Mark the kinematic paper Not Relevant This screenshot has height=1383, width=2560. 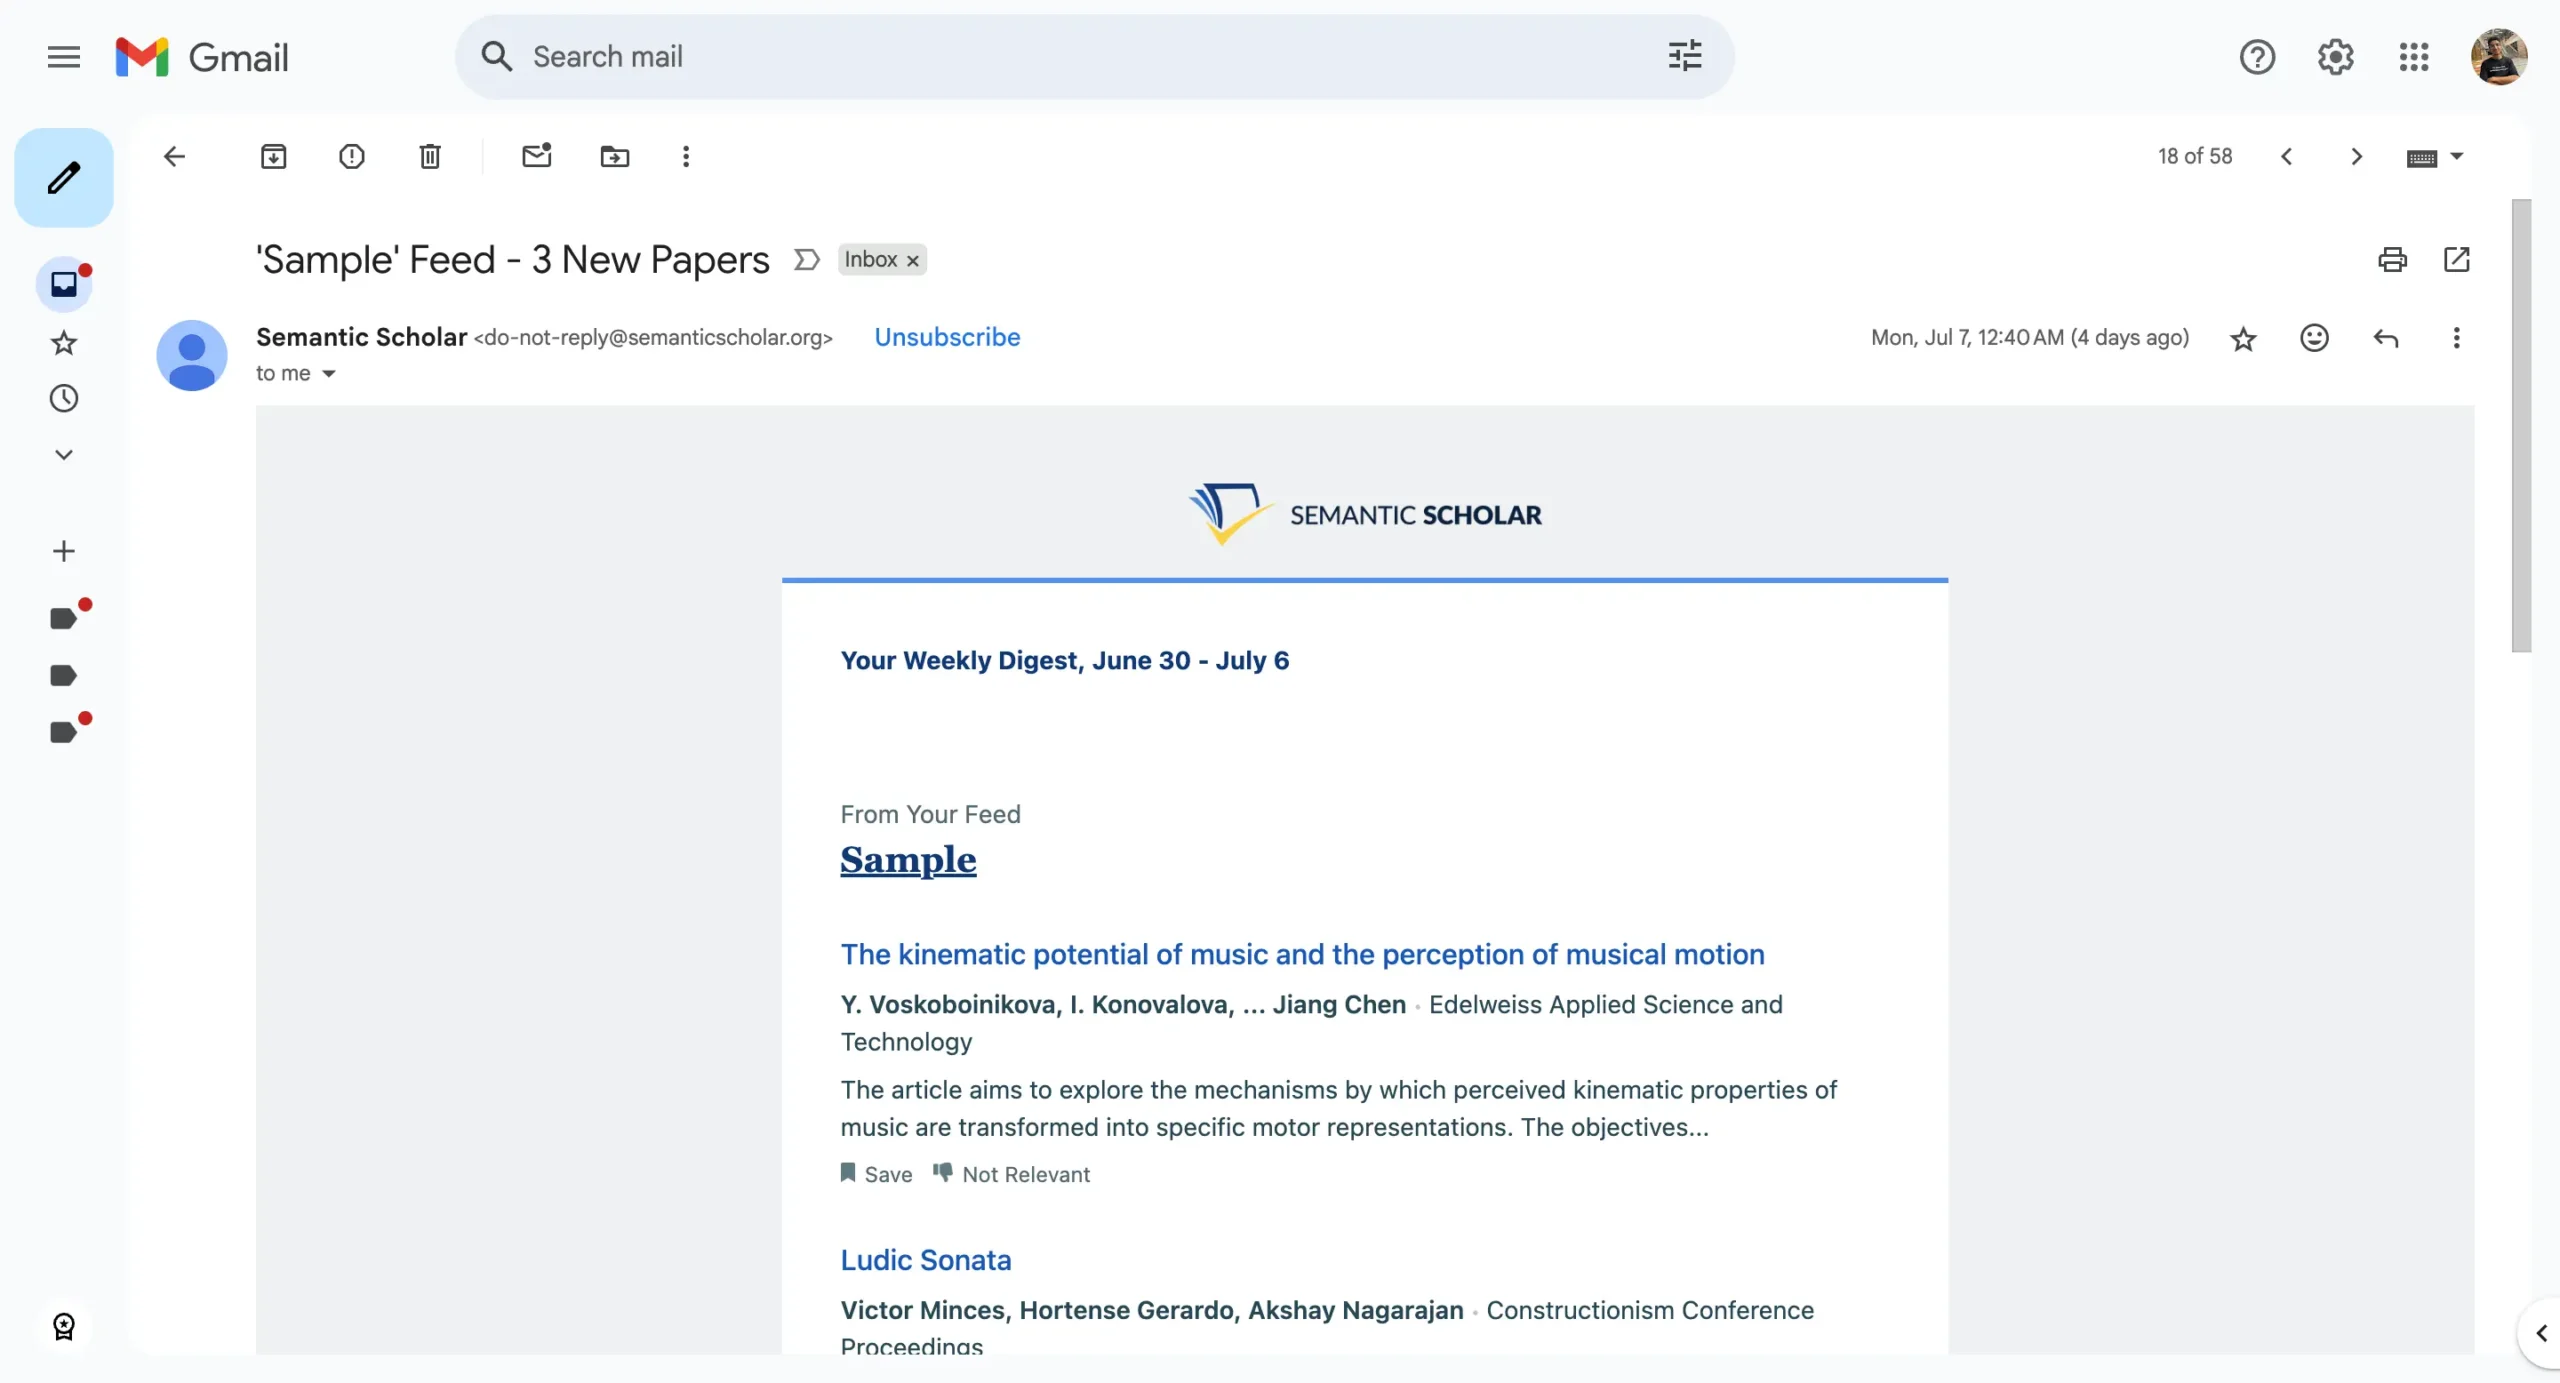coord(1011,1174)
